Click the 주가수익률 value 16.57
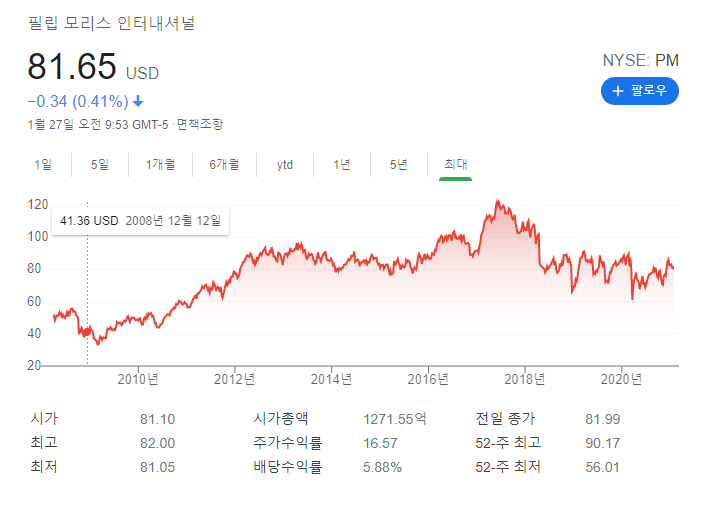The width and height of the screenshot is (720, 515). point(380,443)
